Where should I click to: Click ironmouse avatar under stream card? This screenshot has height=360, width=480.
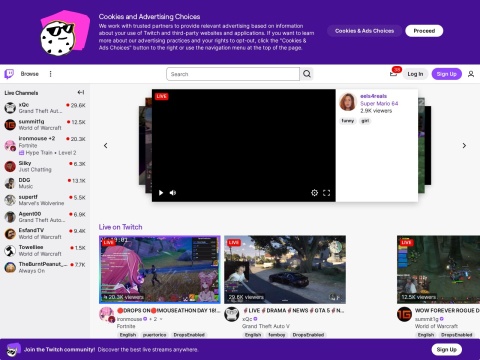pos(107,315)
